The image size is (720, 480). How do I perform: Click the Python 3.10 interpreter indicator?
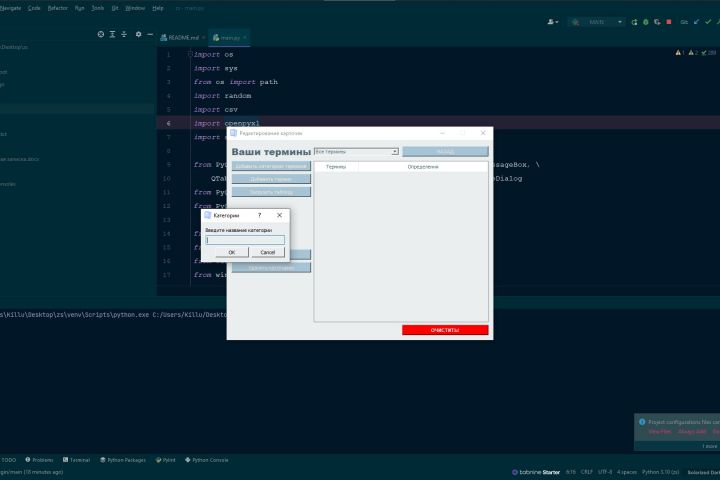pos(660,472)
